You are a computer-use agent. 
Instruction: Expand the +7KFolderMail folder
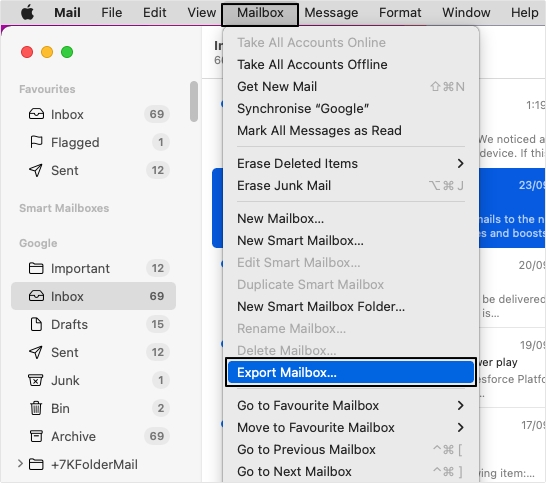pyautogui.click(x=20, y=463)
